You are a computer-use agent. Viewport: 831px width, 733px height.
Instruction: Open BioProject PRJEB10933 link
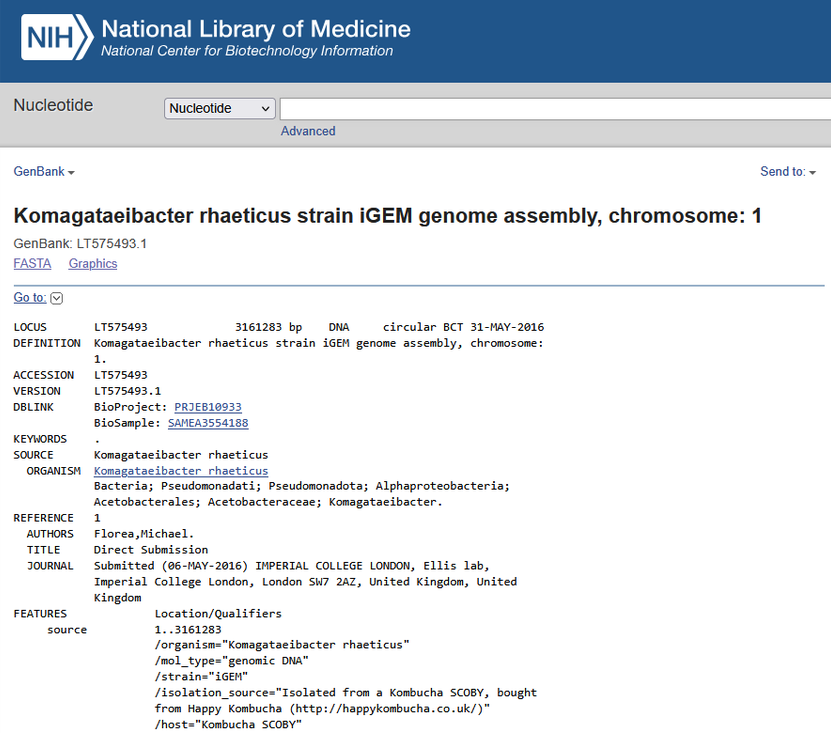pyautogui.click(x=208, y=407)
